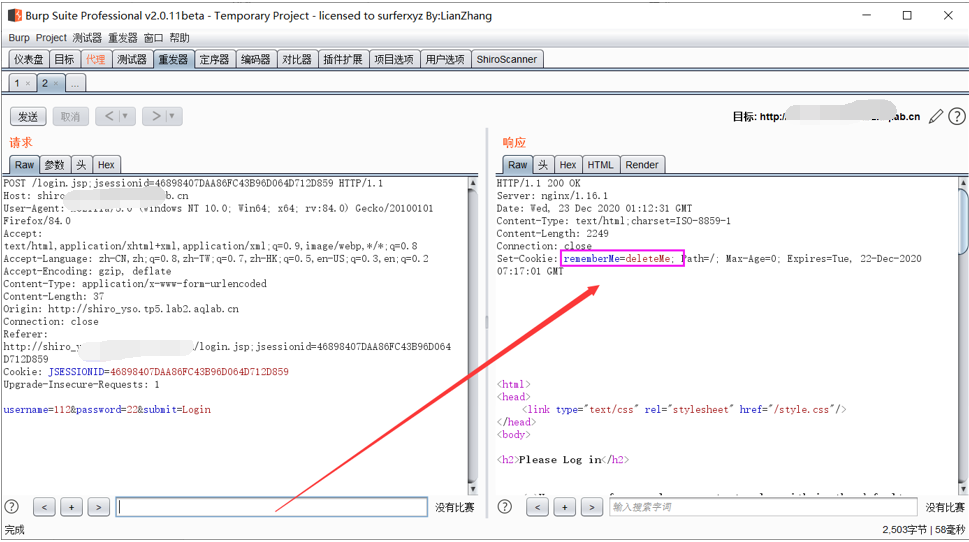969x542 pixels.
Task: Select the response Render tab
Action: tap(642, 165)
